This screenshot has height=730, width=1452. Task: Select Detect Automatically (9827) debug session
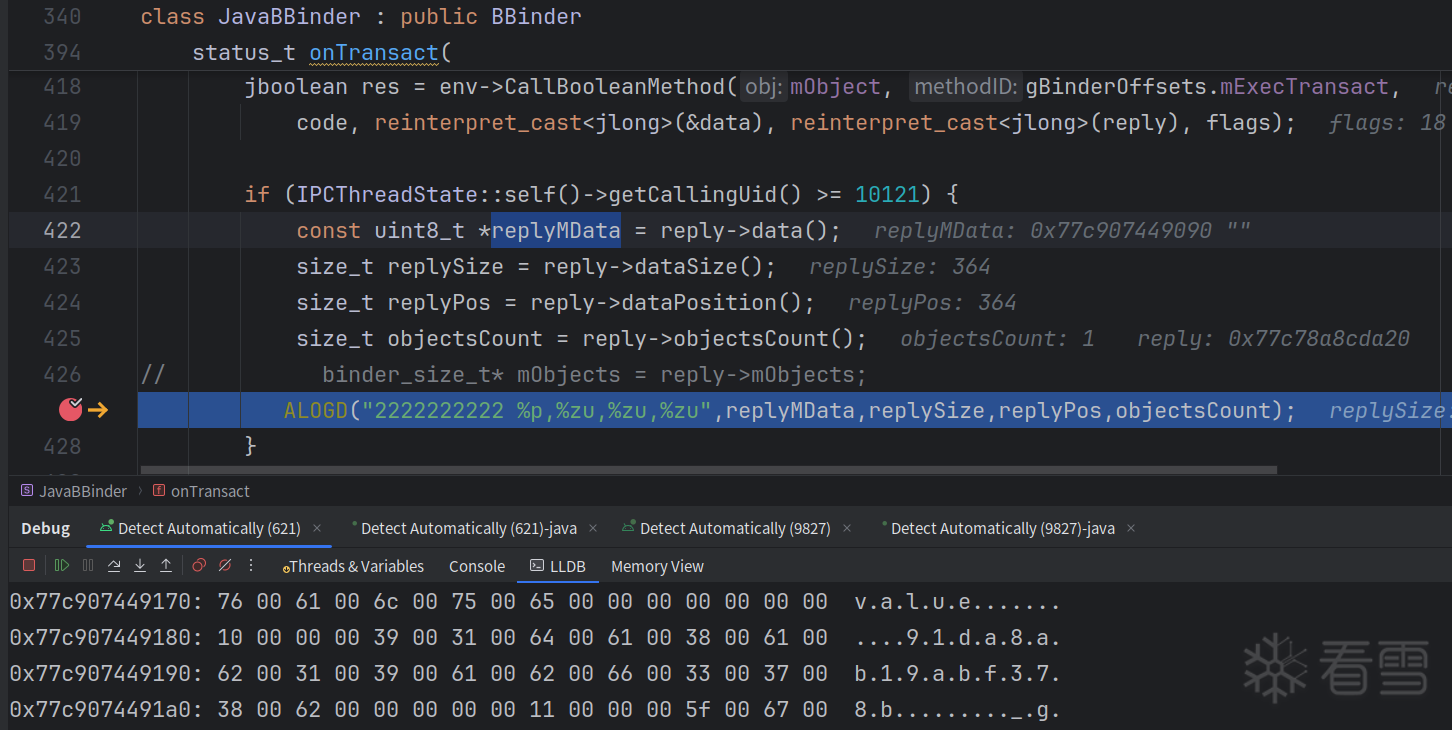pos(735,528)
